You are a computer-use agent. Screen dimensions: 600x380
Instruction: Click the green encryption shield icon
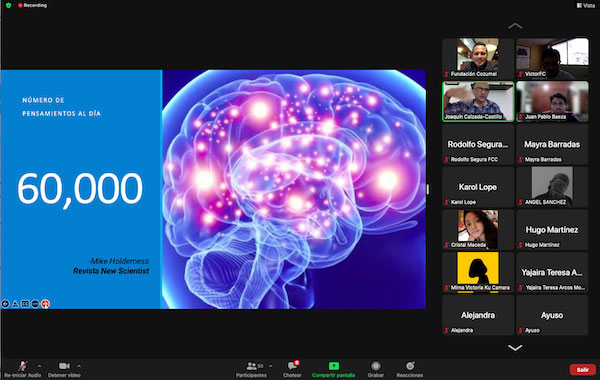[8, 5]
